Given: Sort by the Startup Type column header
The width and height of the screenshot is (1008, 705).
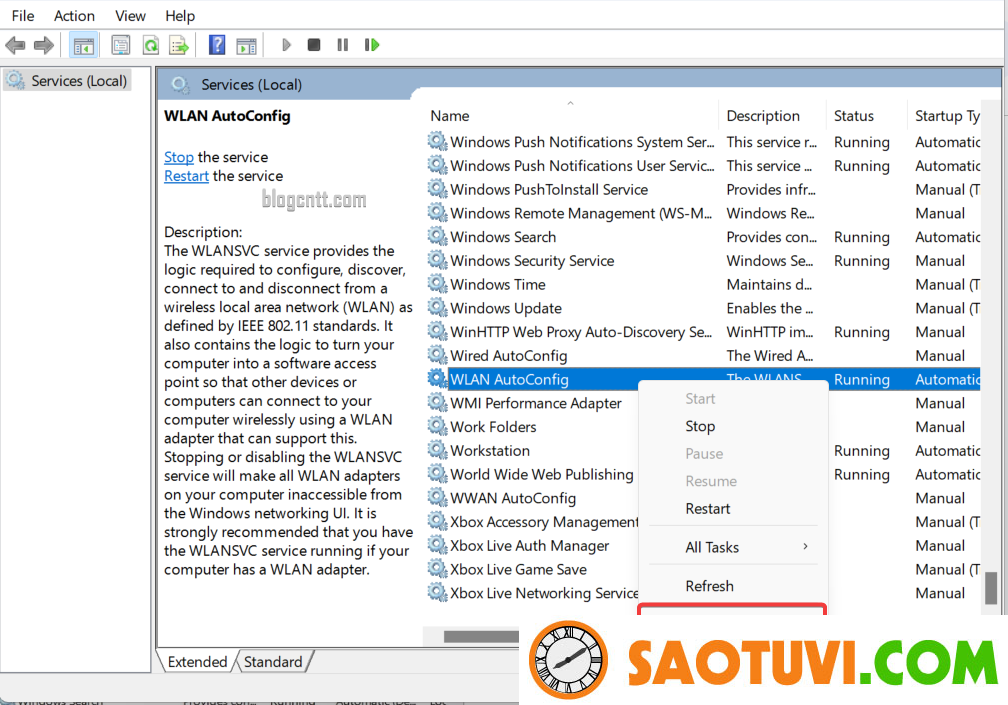Looking at the screenshot, I should (946, 116).
